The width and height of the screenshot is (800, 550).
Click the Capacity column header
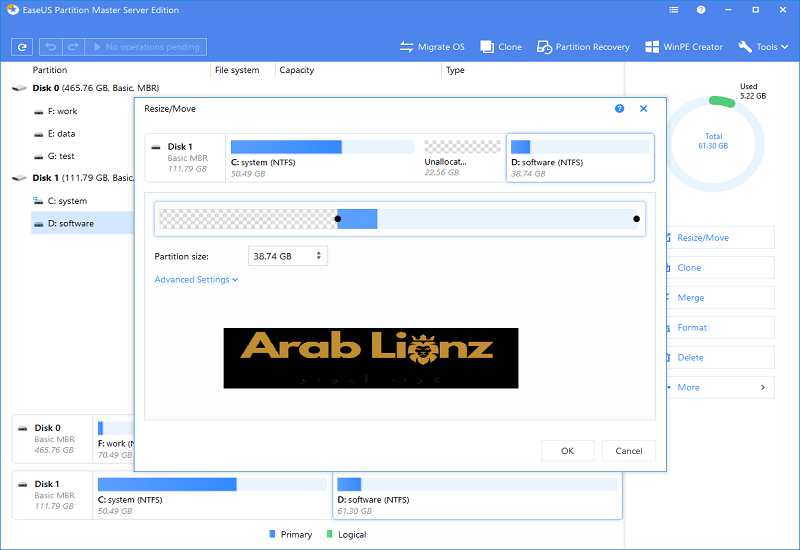click(296, 70)
